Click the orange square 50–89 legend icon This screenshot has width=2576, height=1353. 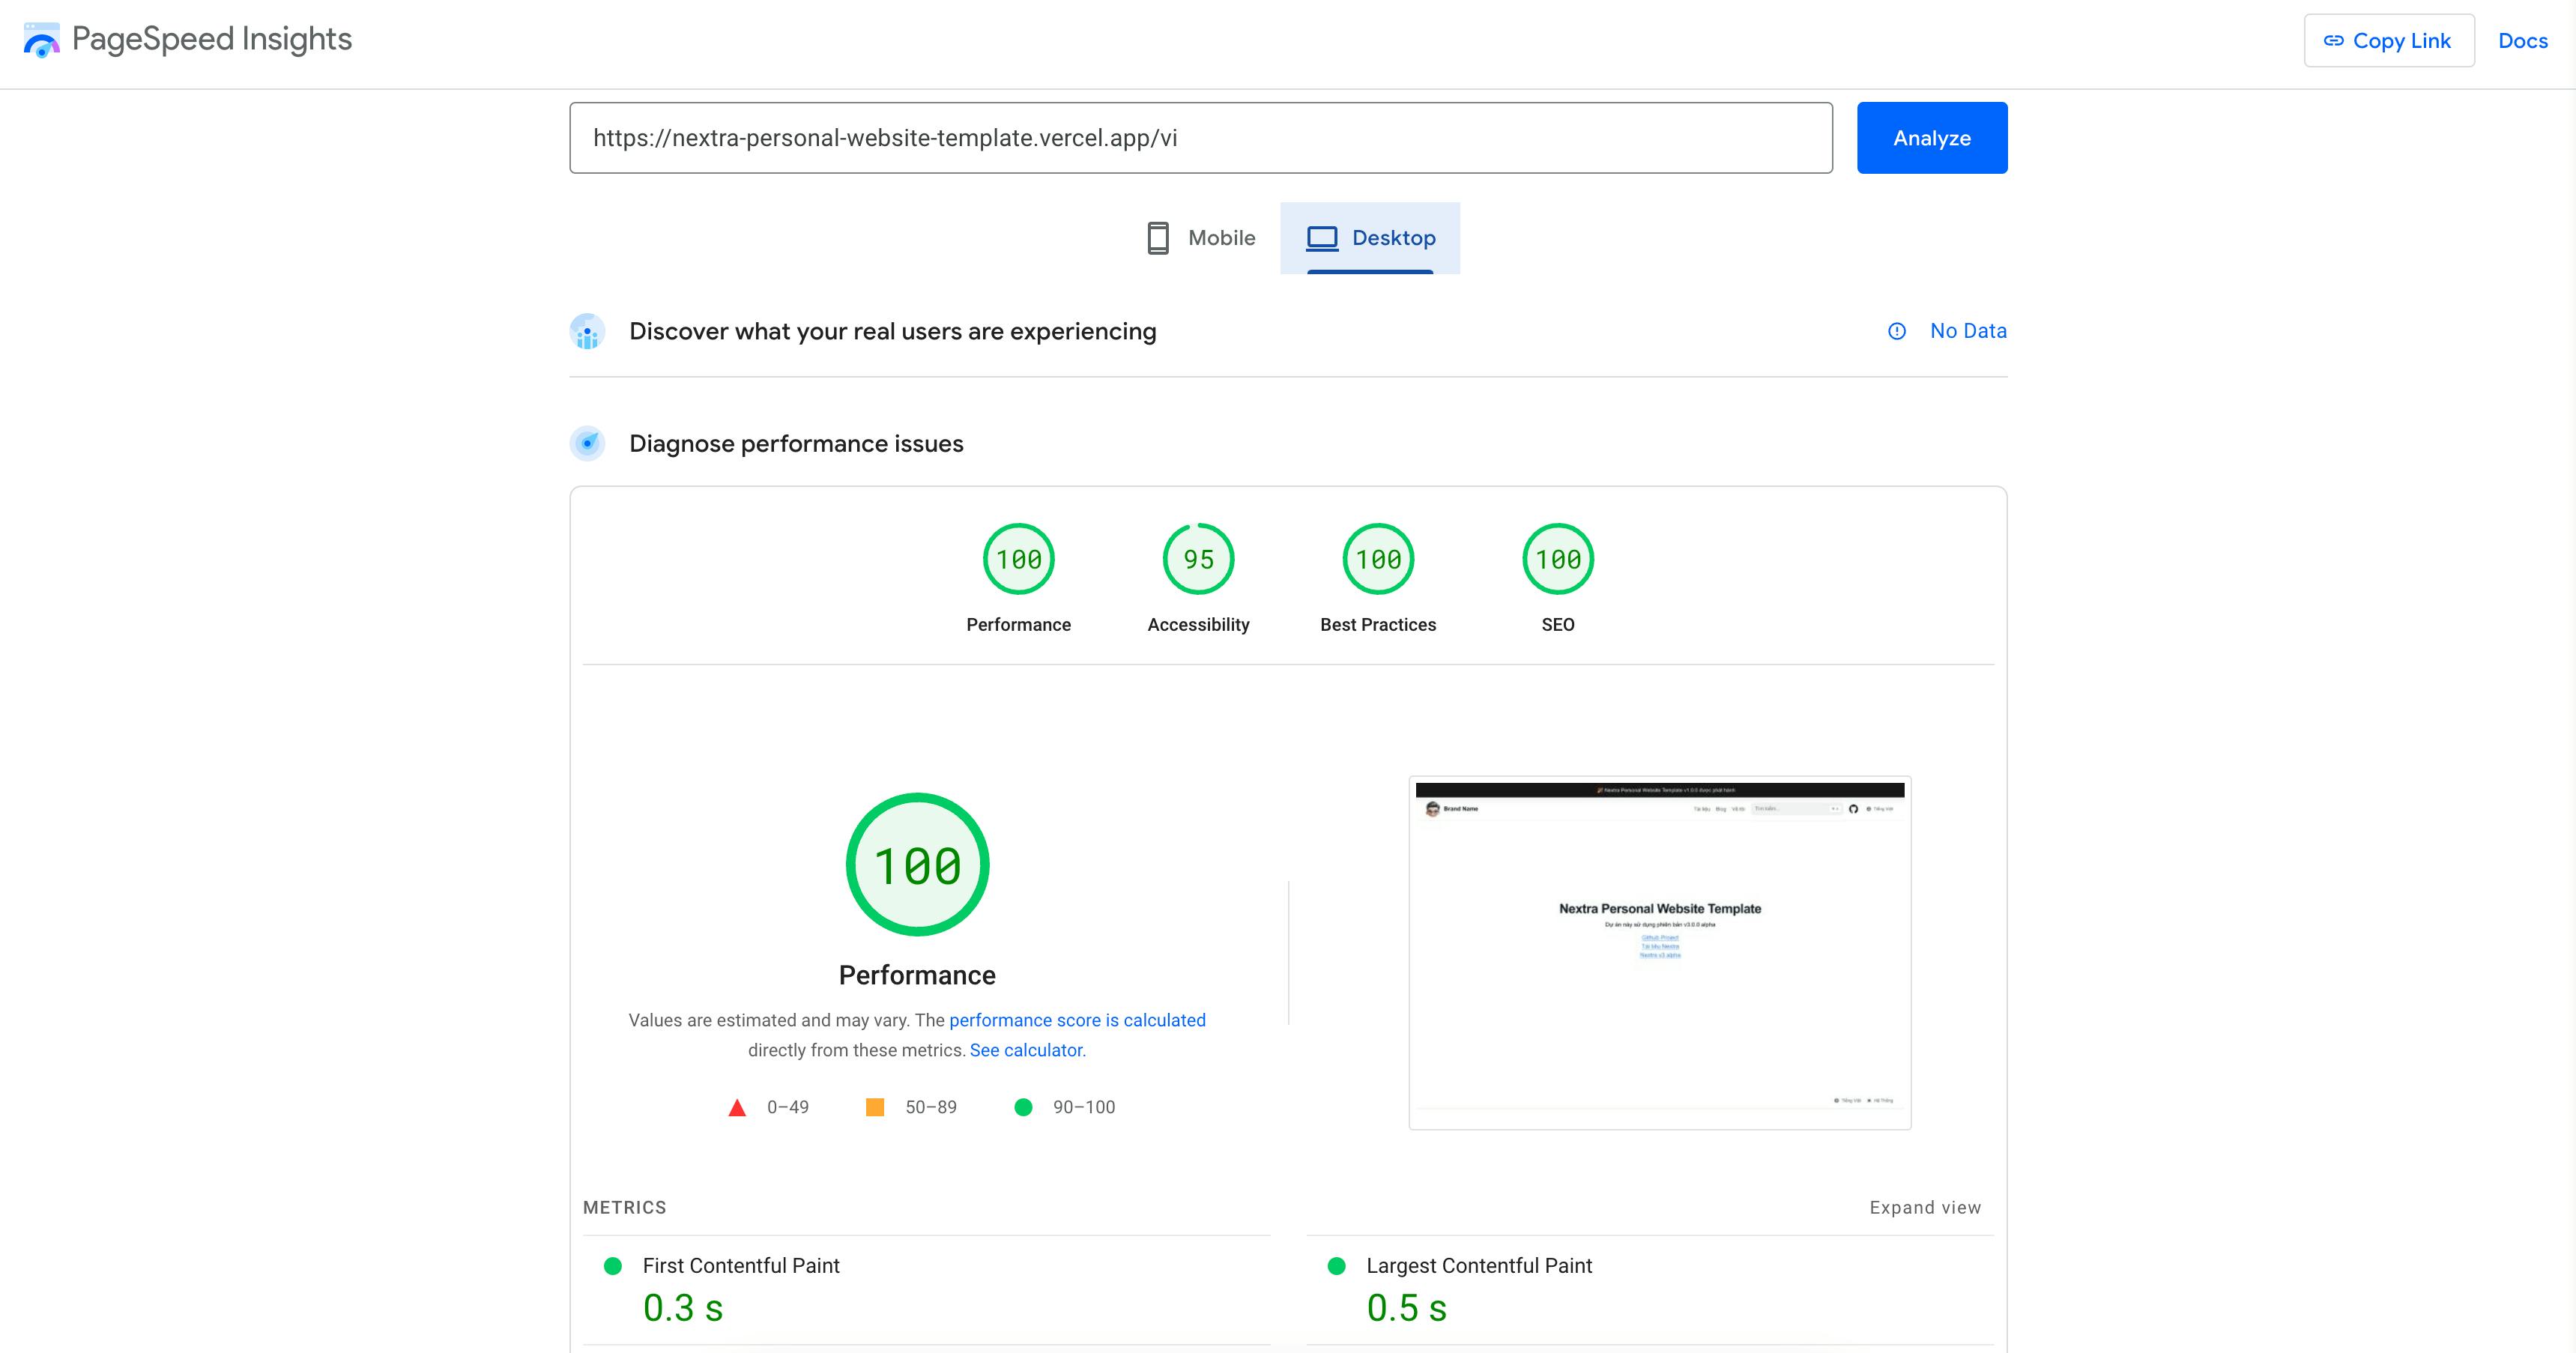tap(875, 1107)
